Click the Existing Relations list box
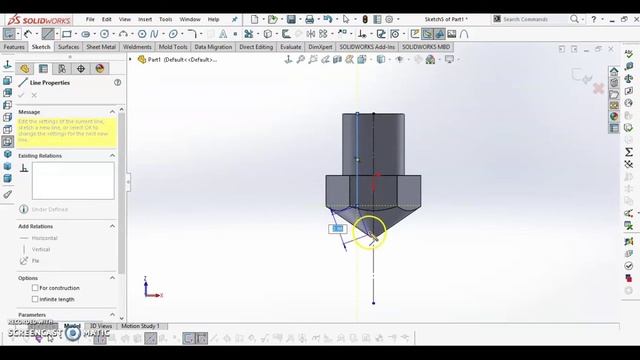The image size is (640, 360). 73,181
